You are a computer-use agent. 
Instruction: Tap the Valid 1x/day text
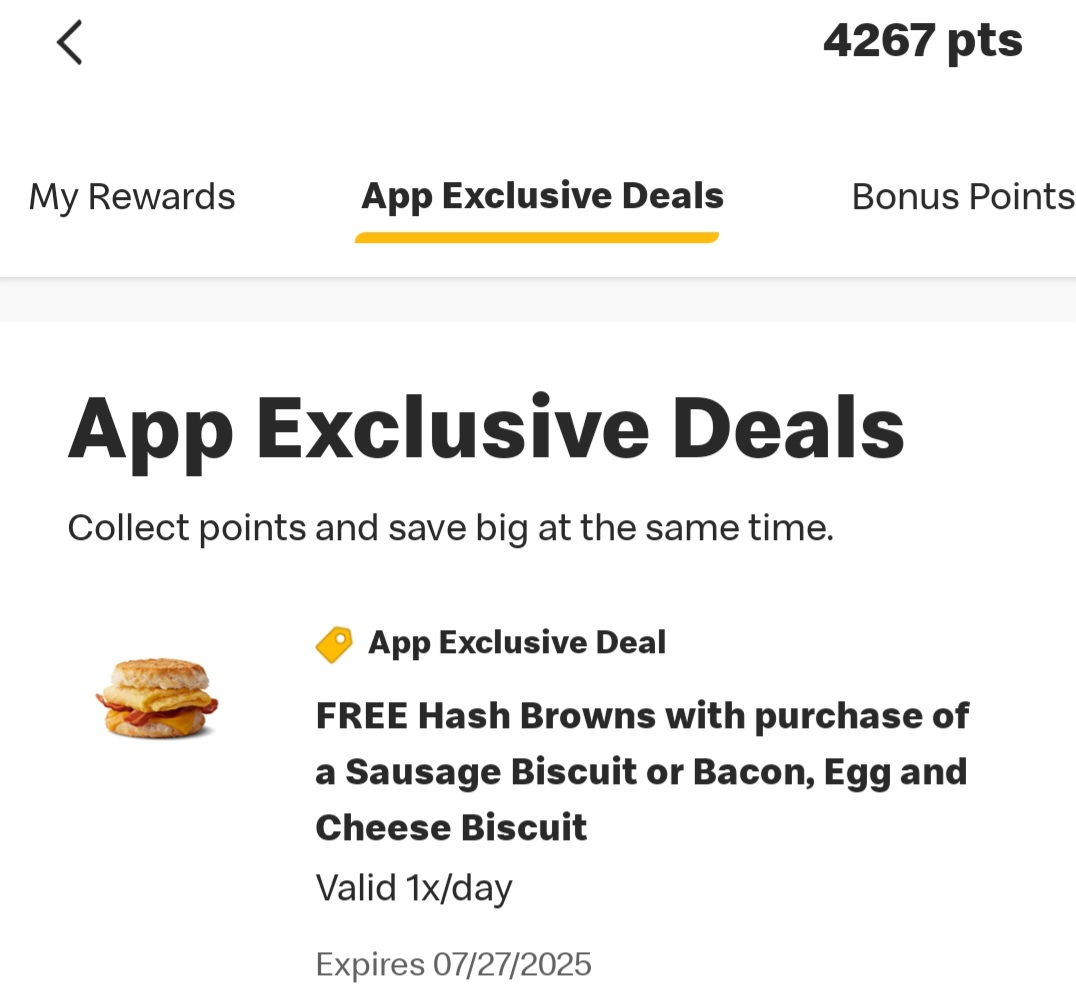pos(414,888)
